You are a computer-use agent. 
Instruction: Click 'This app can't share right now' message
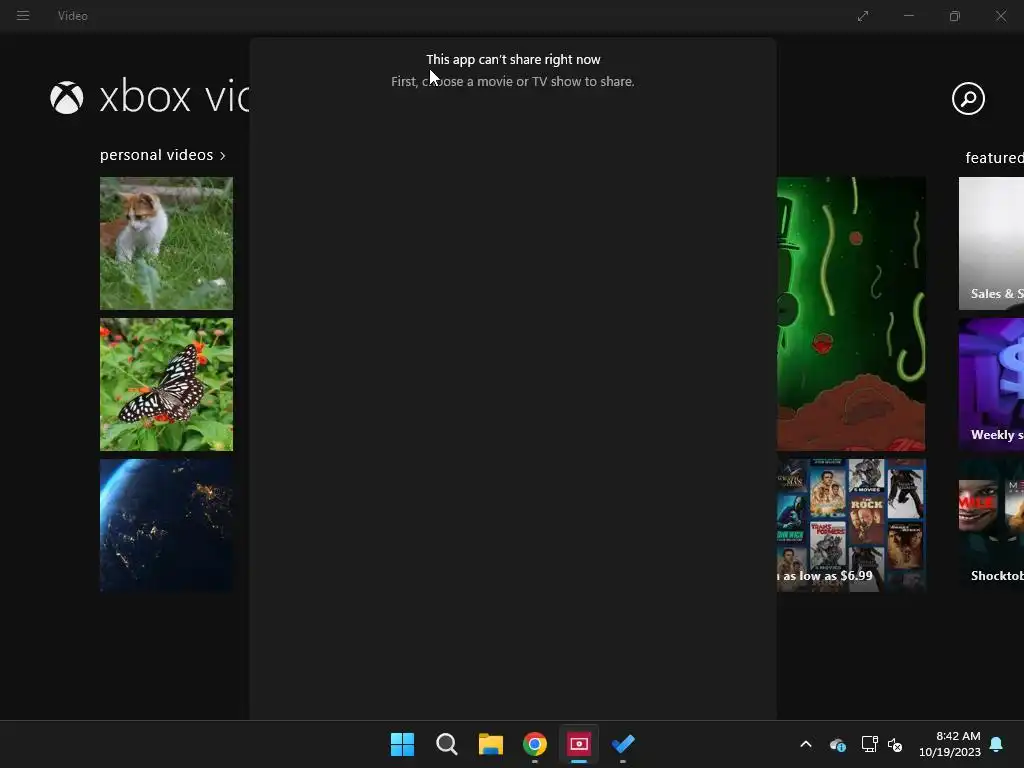click(x=513, y=59)
